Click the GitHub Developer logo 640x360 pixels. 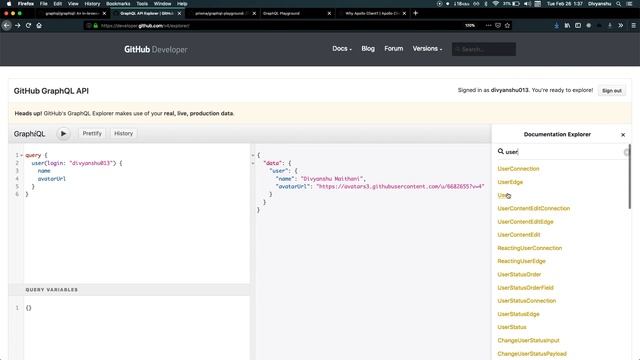tap(156, 49)
